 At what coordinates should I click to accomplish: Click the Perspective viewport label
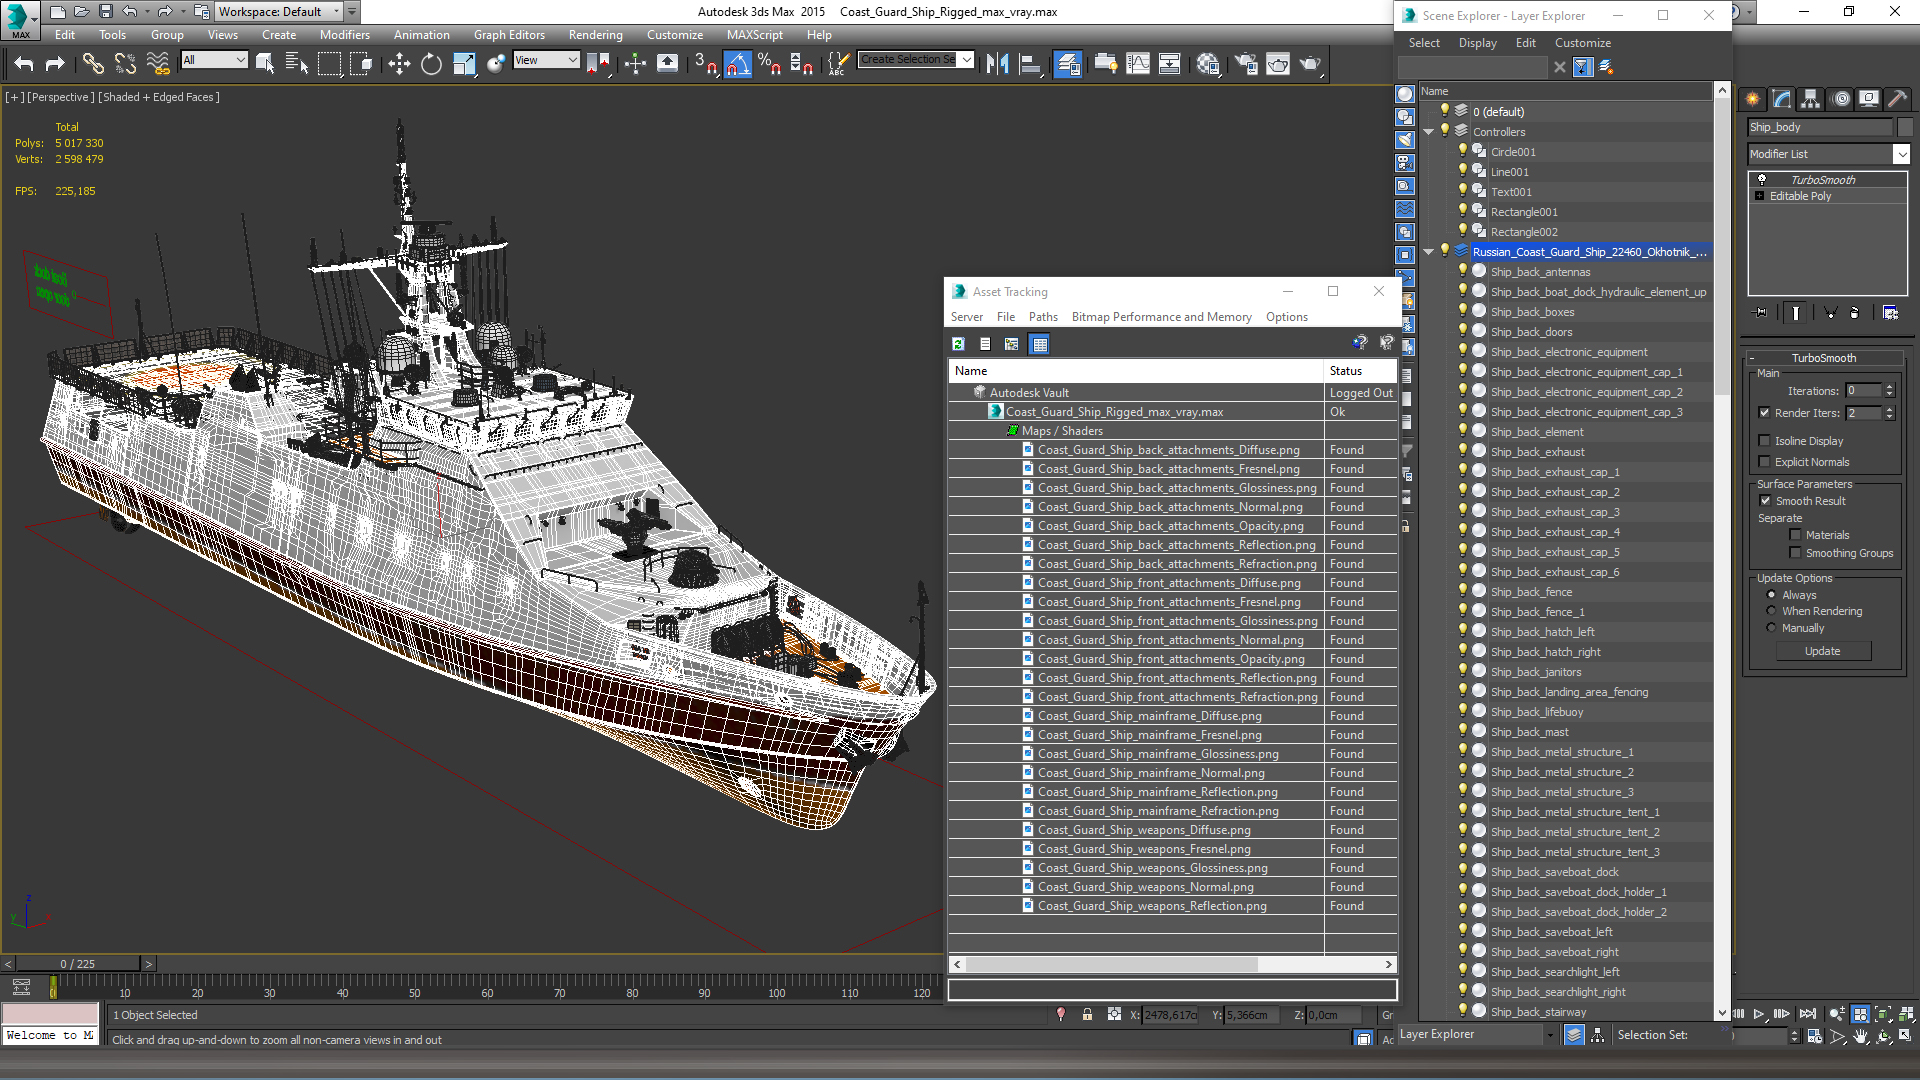[x=61, y=97]
